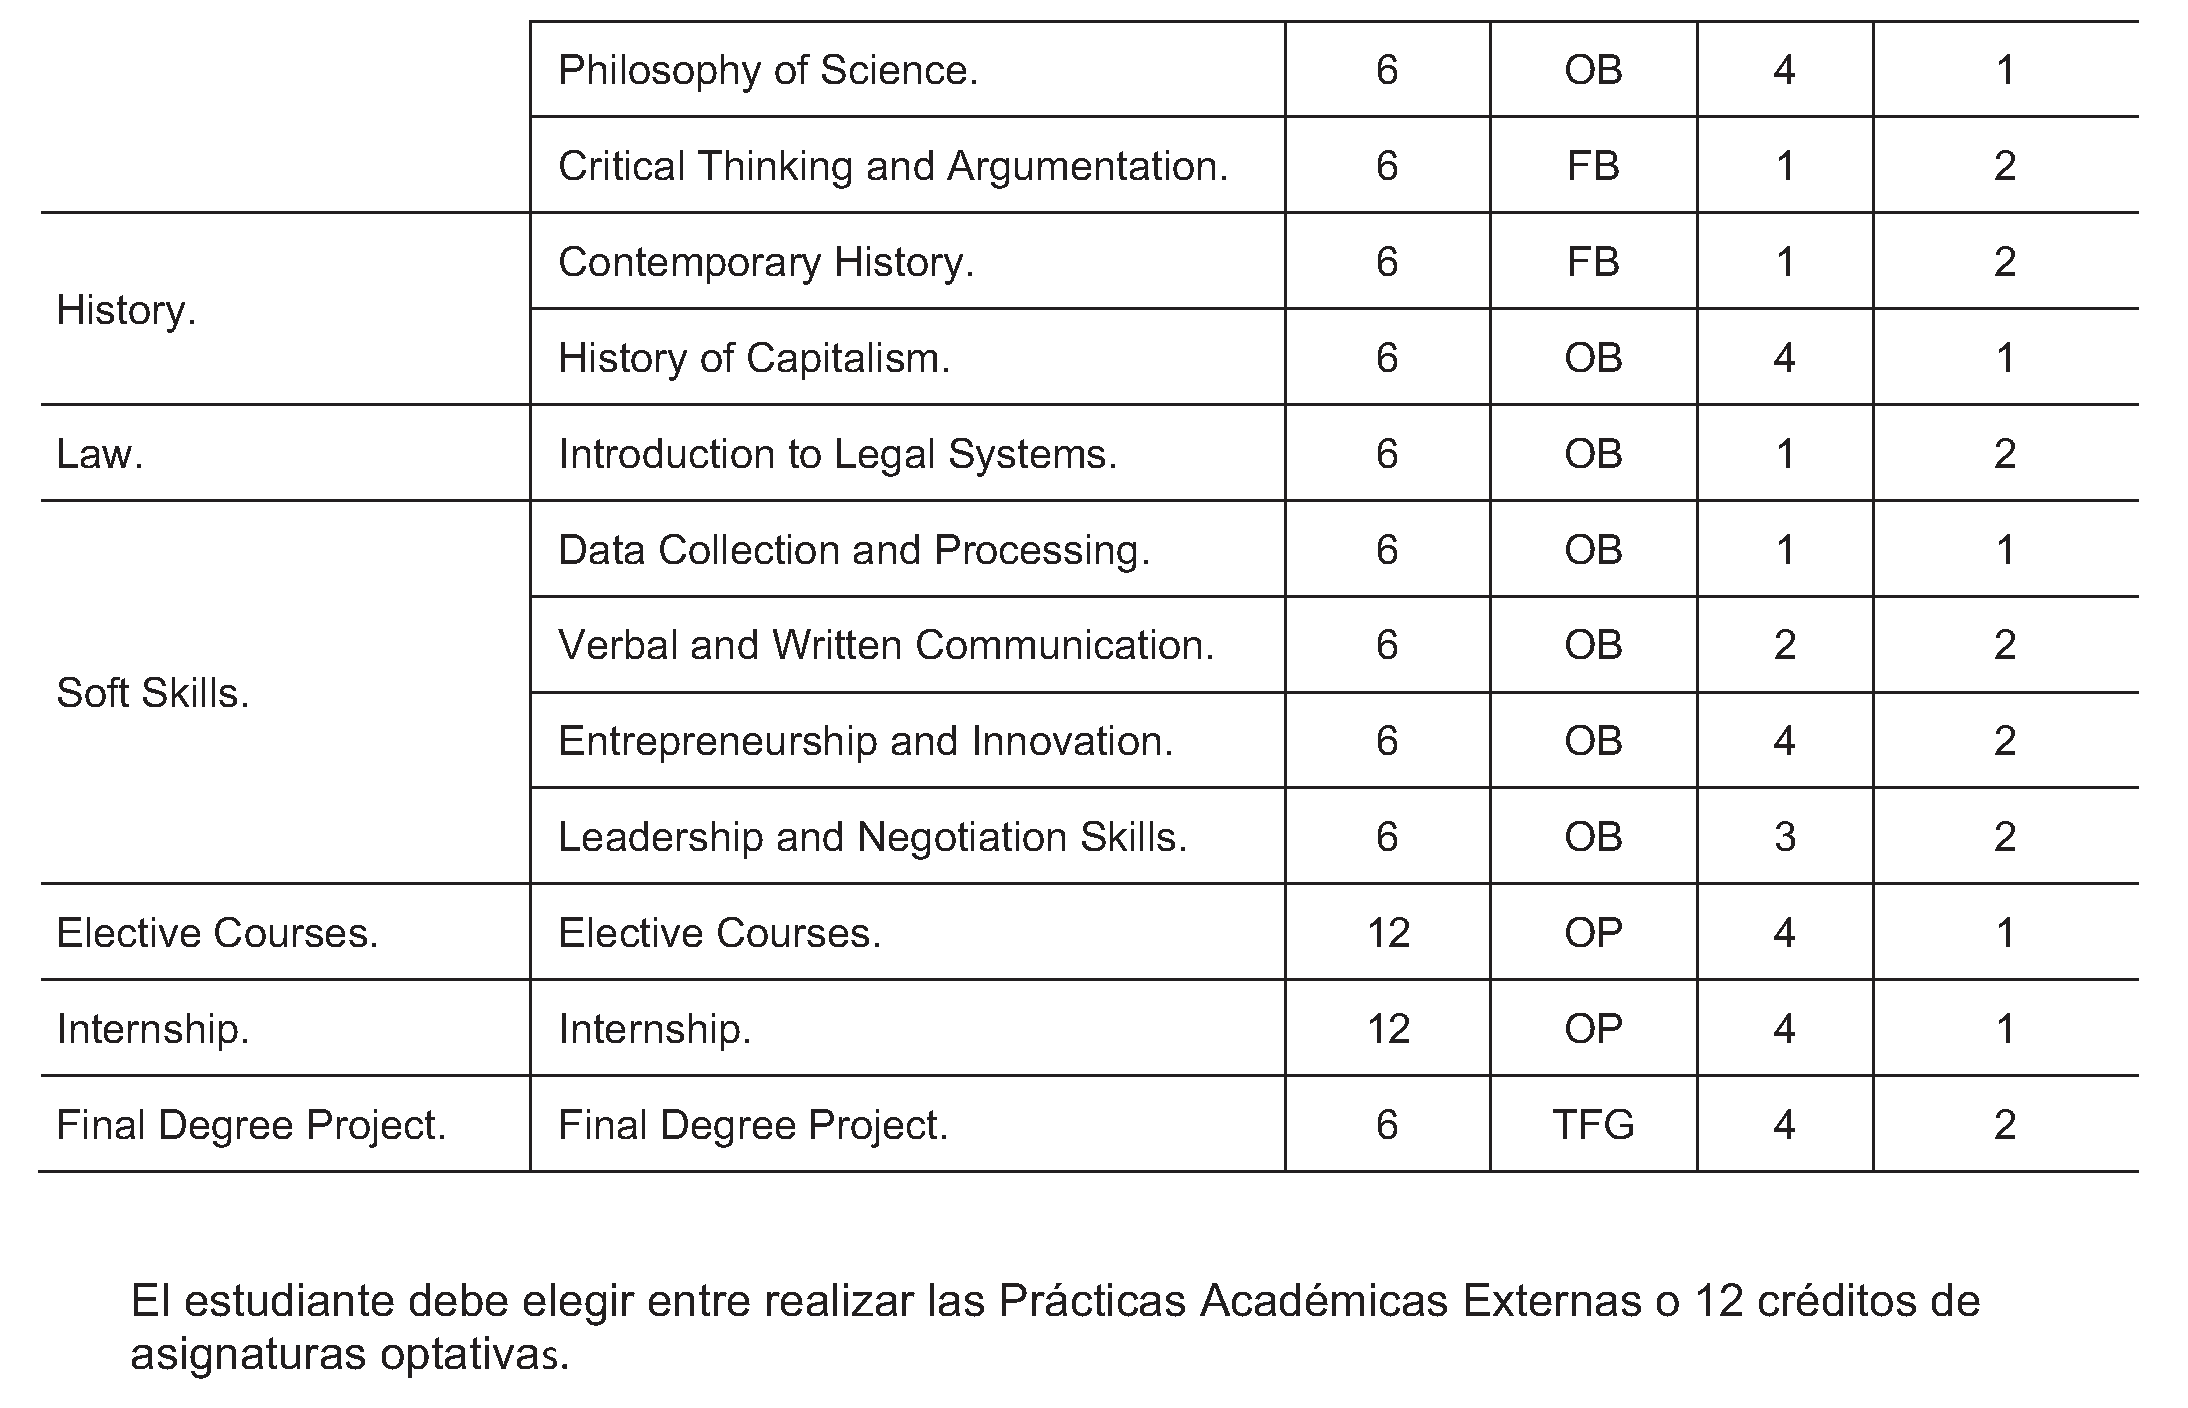This screenshot has height=1408, width=2188.
Task: Click the "Philosophy of Science." course cell
Action: (x=767, y=70)
